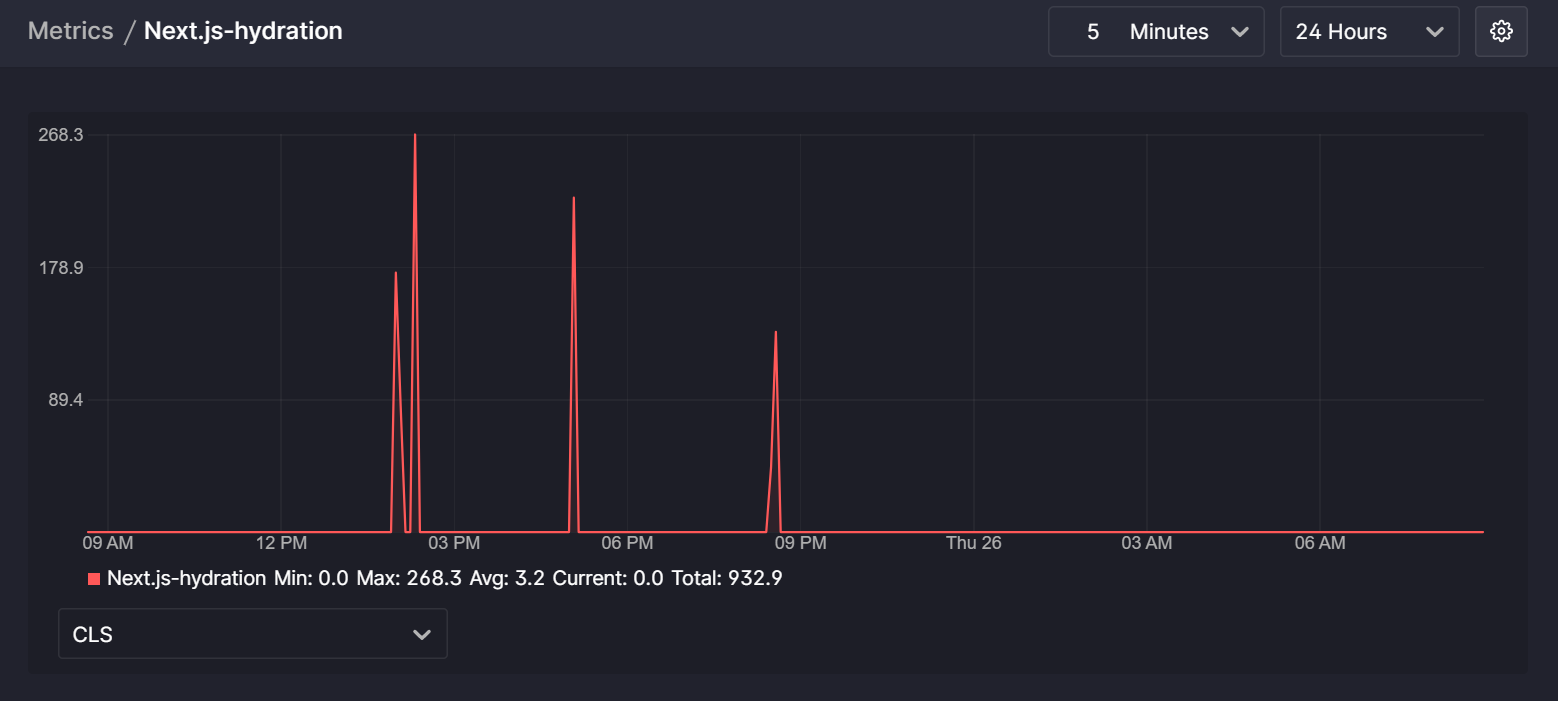Click the spike peak just before 09 PM

[776, 332]
